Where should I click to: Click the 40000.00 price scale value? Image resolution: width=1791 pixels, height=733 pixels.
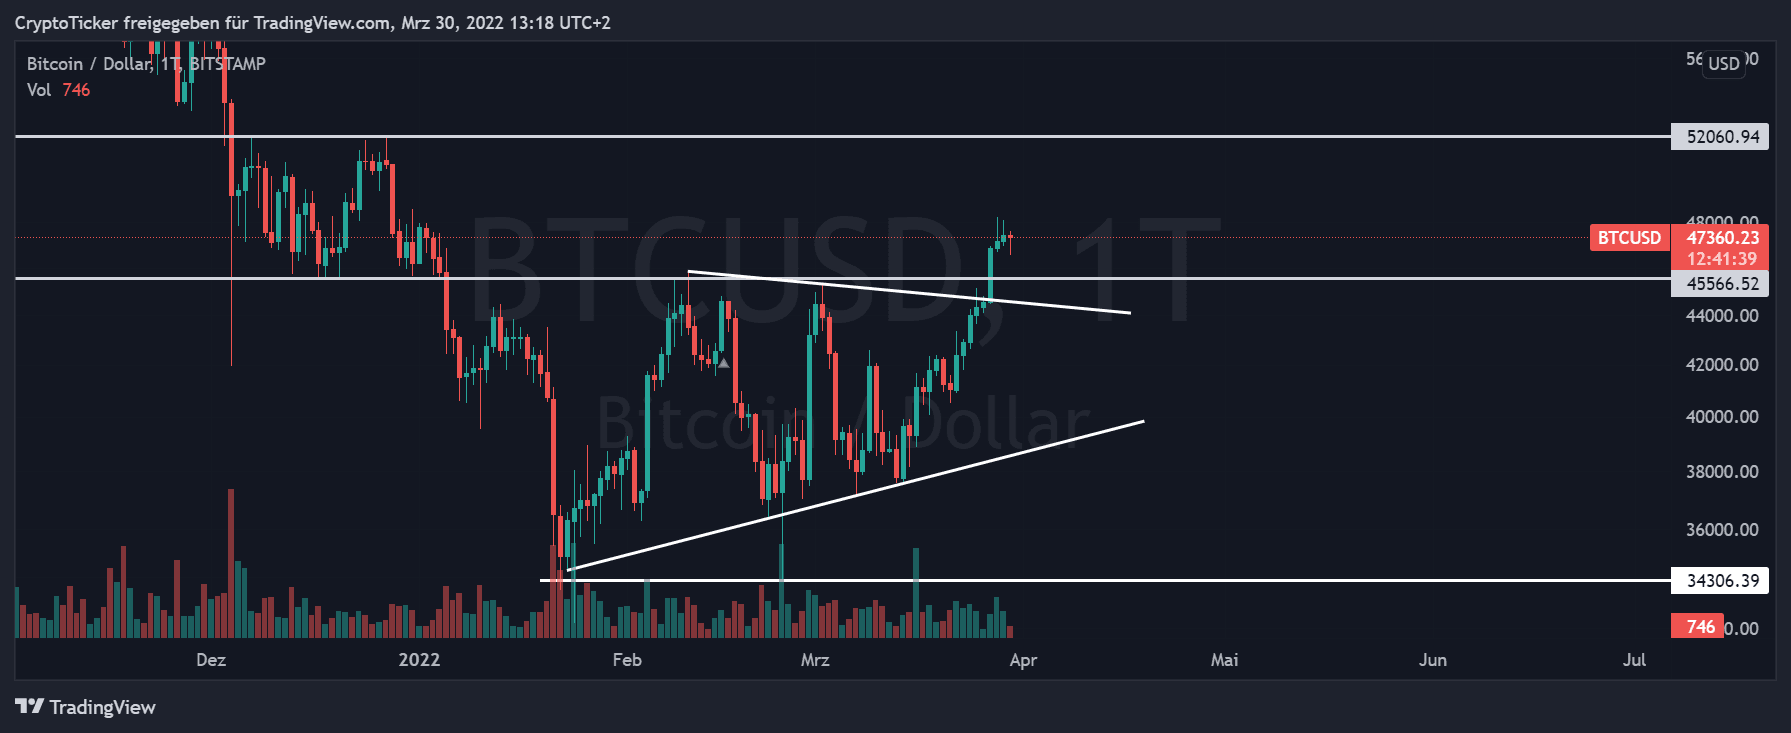pyautogui.click(x=1722, y=417)
